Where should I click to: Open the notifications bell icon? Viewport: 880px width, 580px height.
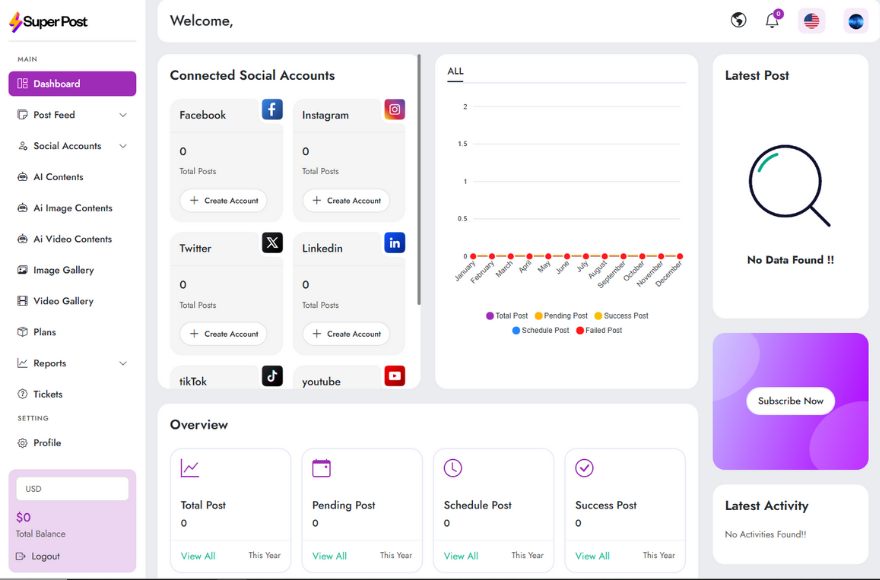click(x=772, y=20)
